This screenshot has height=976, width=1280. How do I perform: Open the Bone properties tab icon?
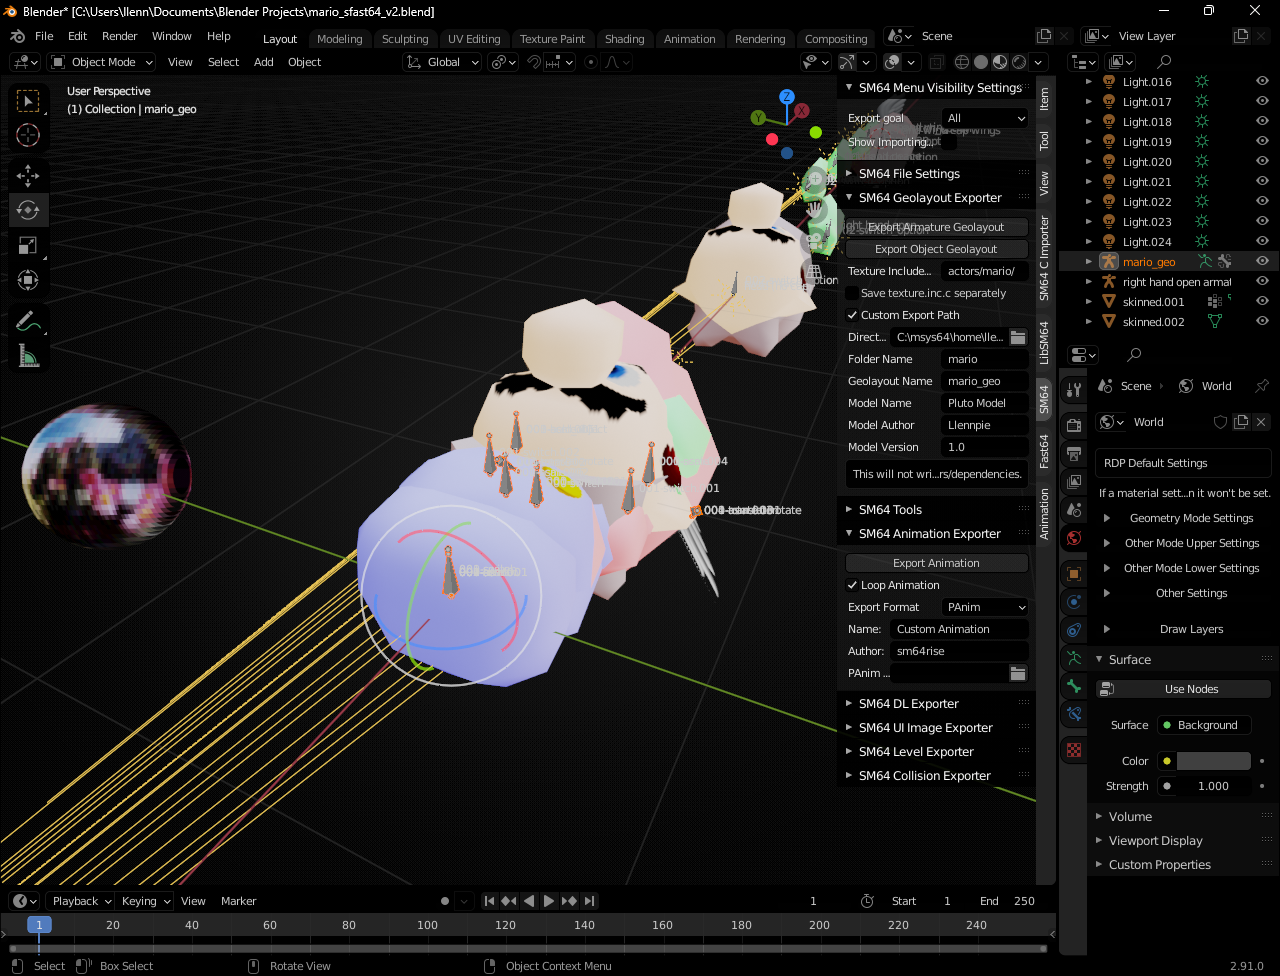click(1074, 686)
